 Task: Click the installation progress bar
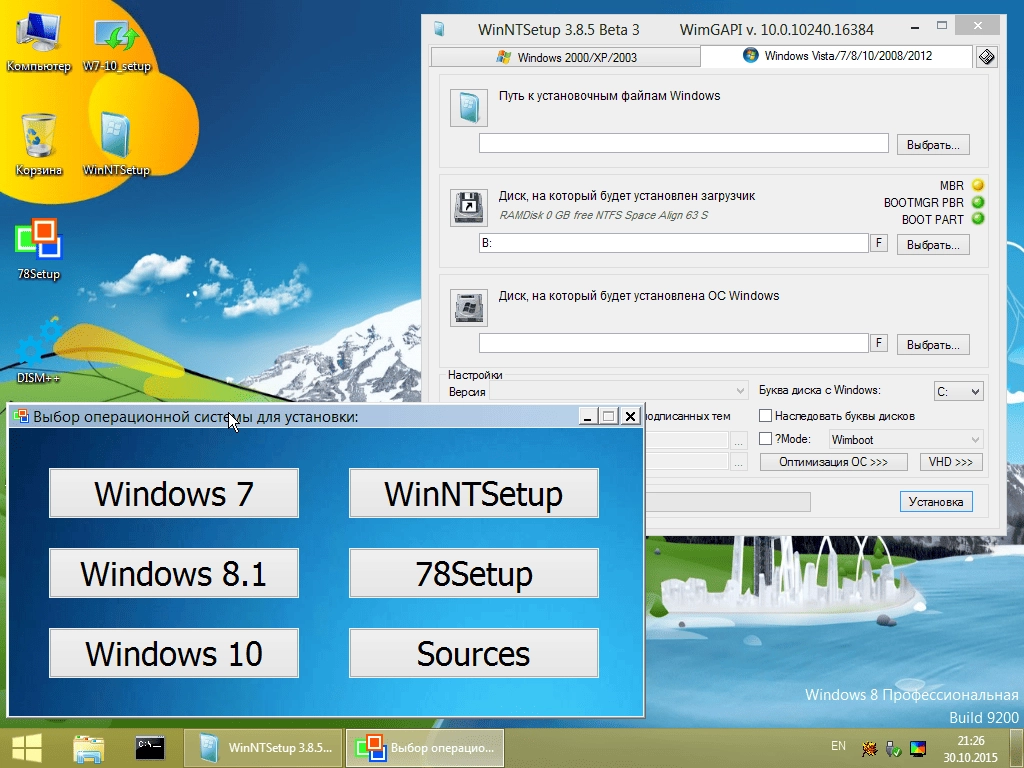pyautogui.click(x=728, y=502)
